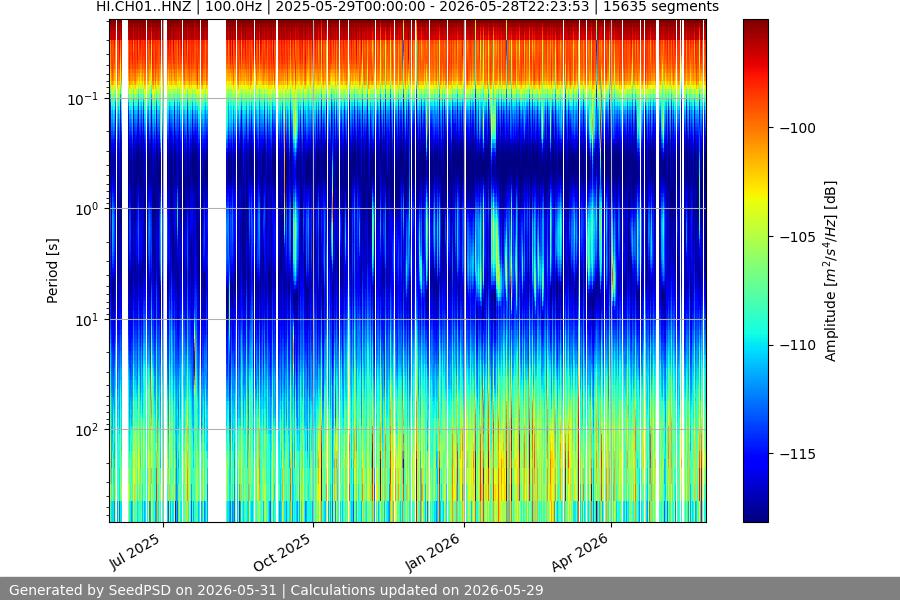The height and width of the screenshot is (600, 900).
Task: Click the −100 colorbar tick label
Action: coord(797,128)
